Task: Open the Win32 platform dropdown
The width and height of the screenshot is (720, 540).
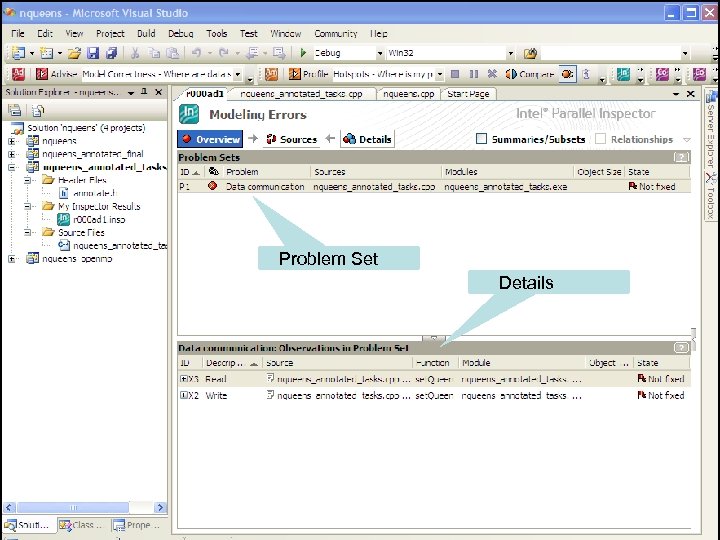Action: point(510,53)
